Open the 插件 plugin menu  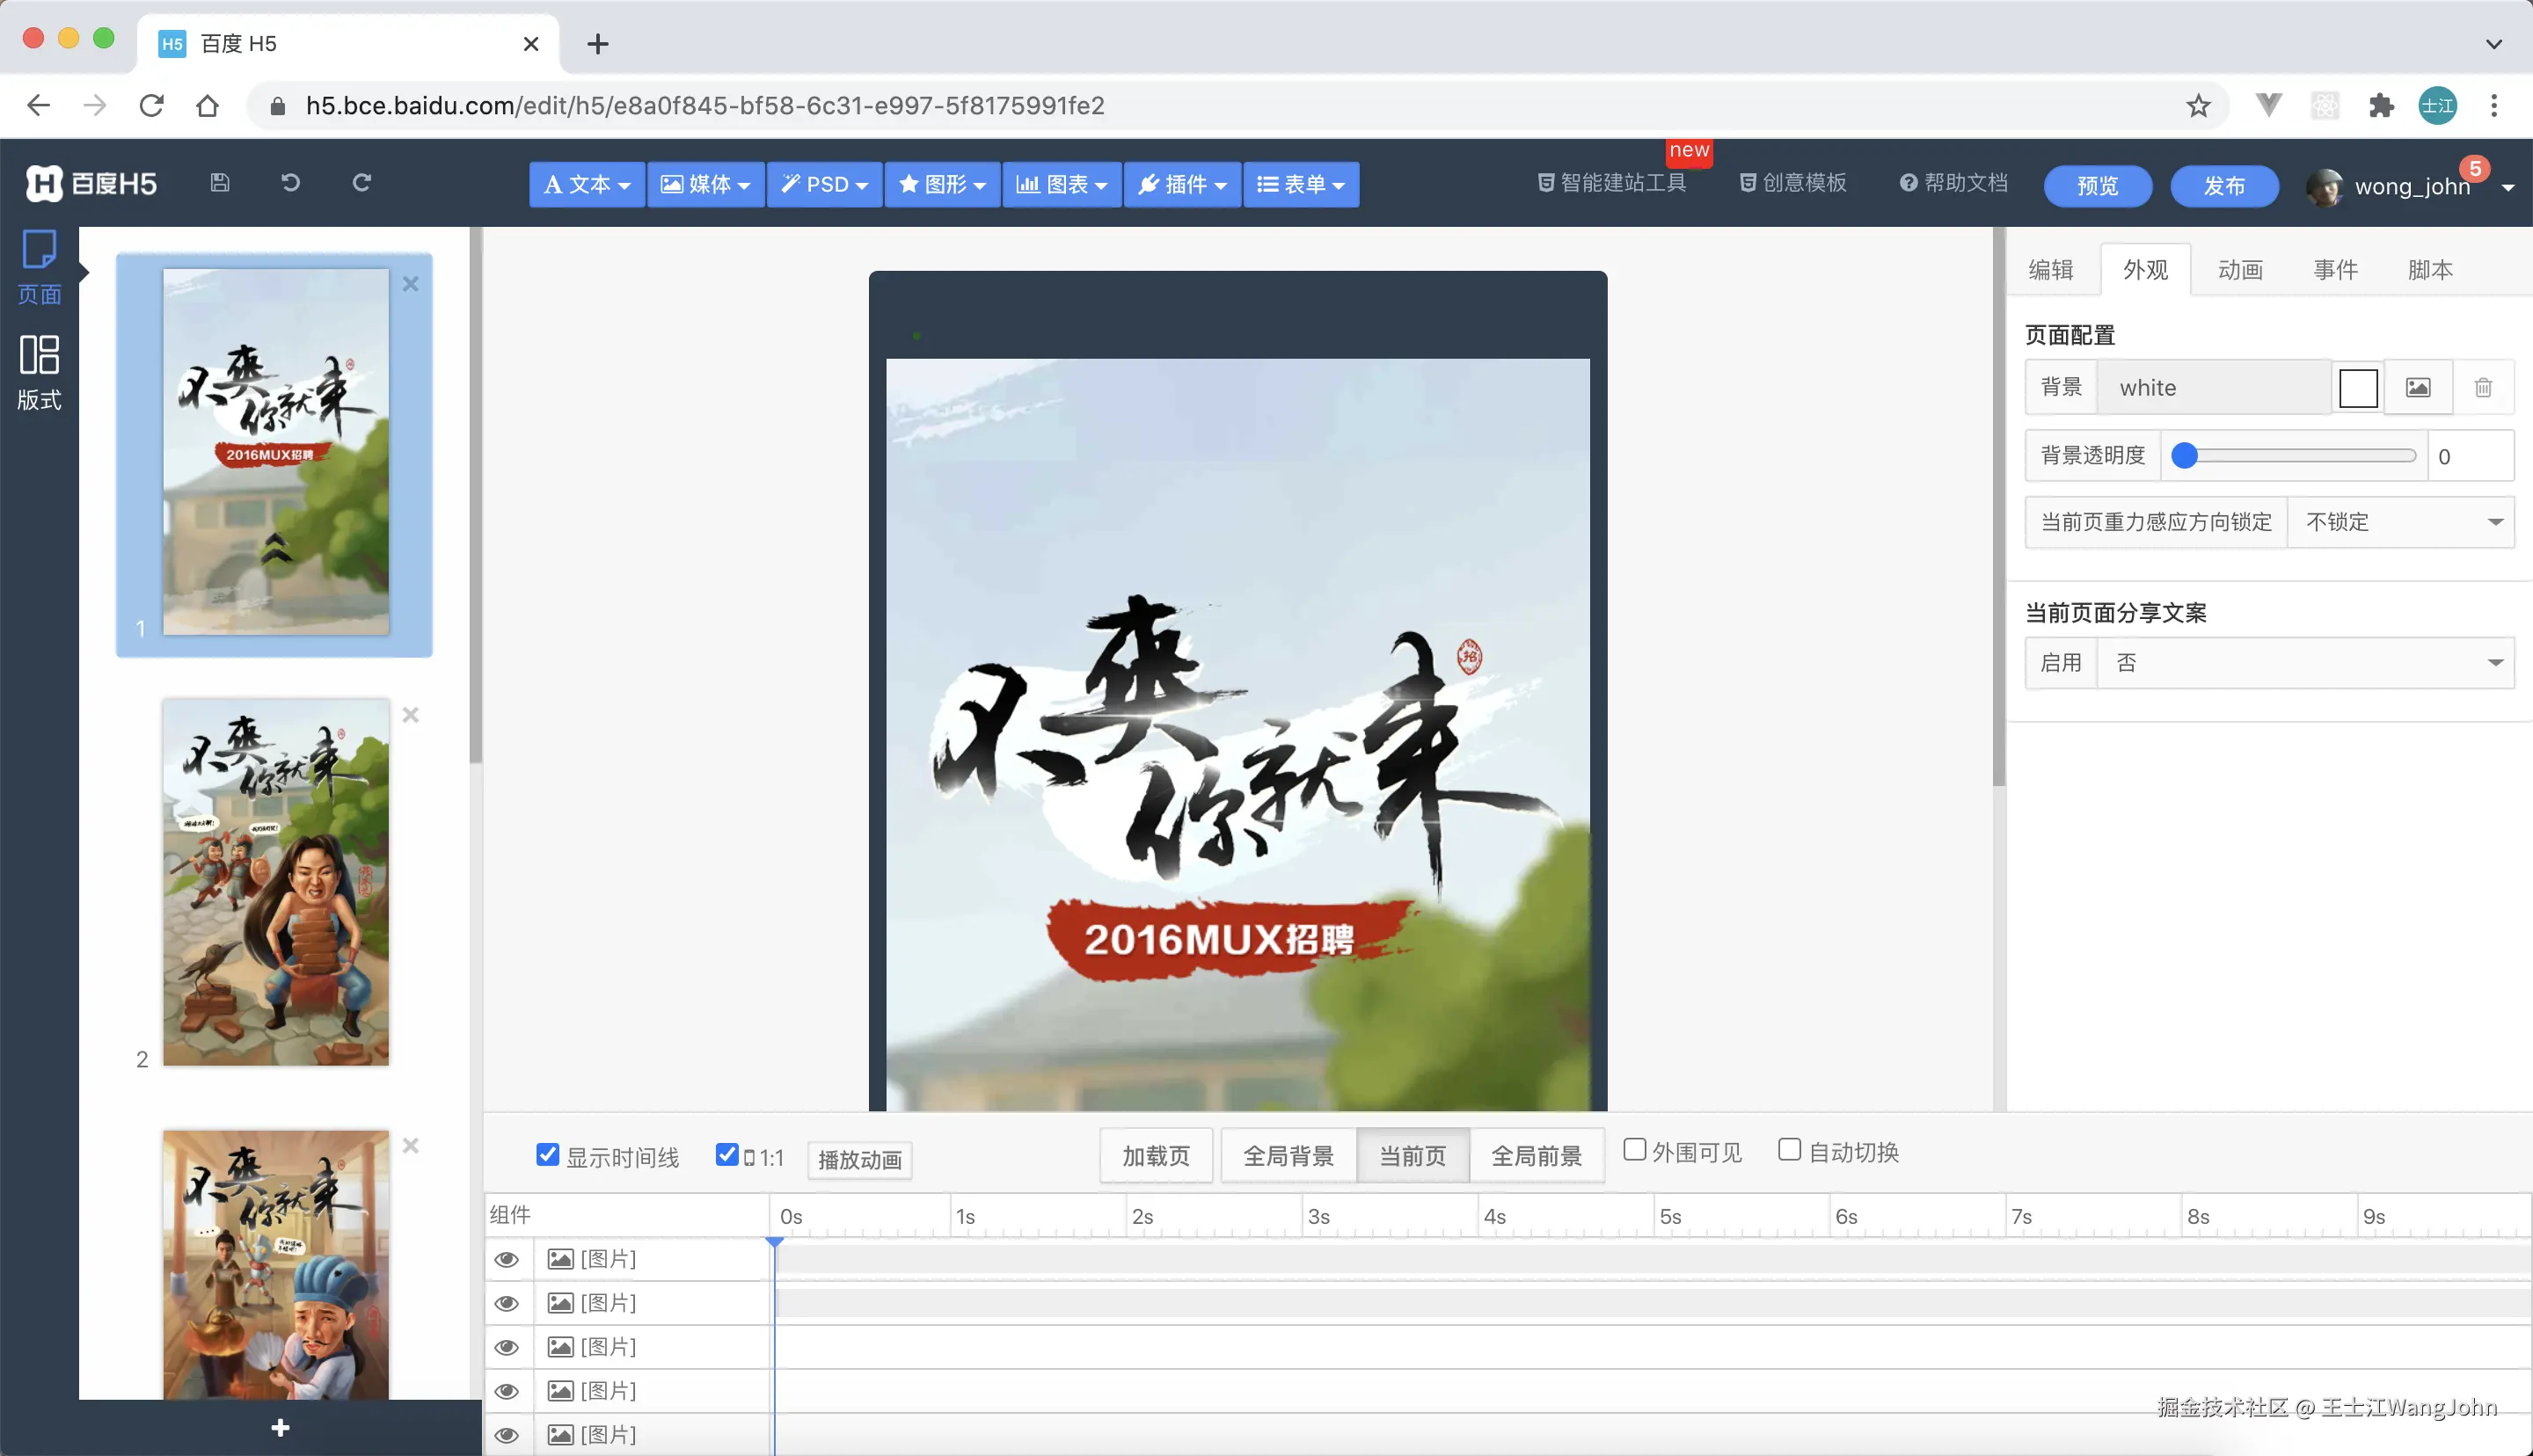(1182, 184)
